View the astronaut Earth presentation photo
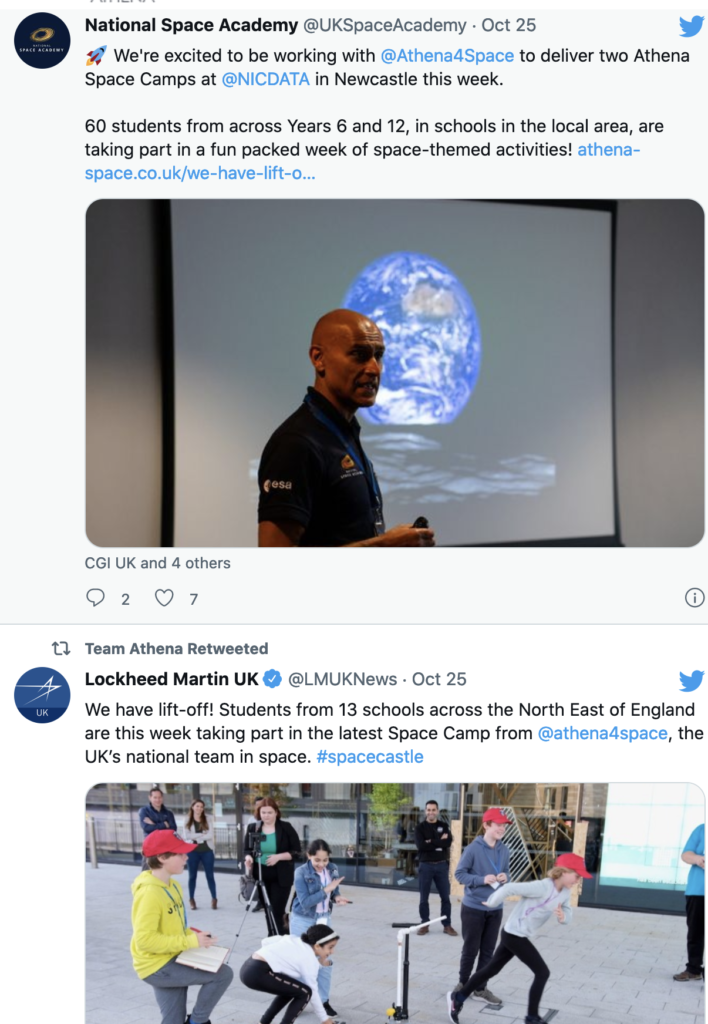Viewport: 708px width, 1024px height. pyautogui.click(x=394, y=373)
